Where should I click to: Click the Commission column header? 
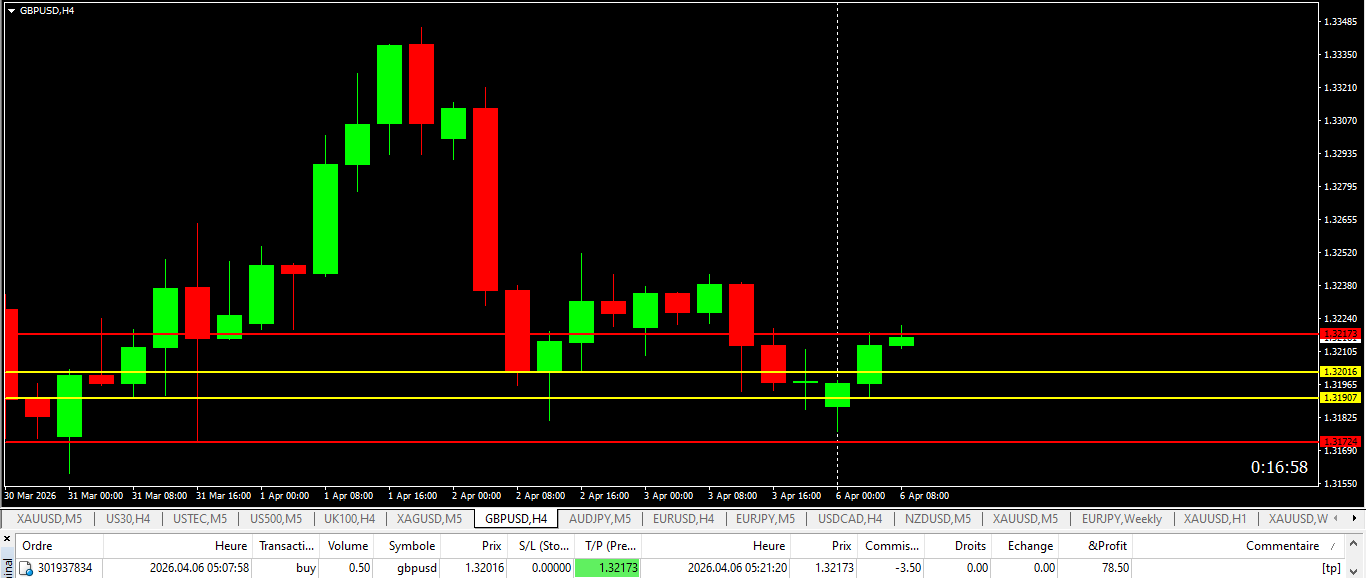(891, 546)
